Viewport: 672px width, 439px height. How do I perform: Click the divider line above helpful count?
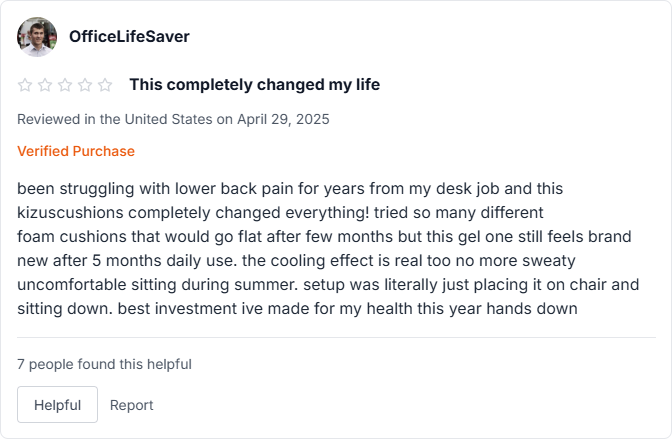[336, 338]
